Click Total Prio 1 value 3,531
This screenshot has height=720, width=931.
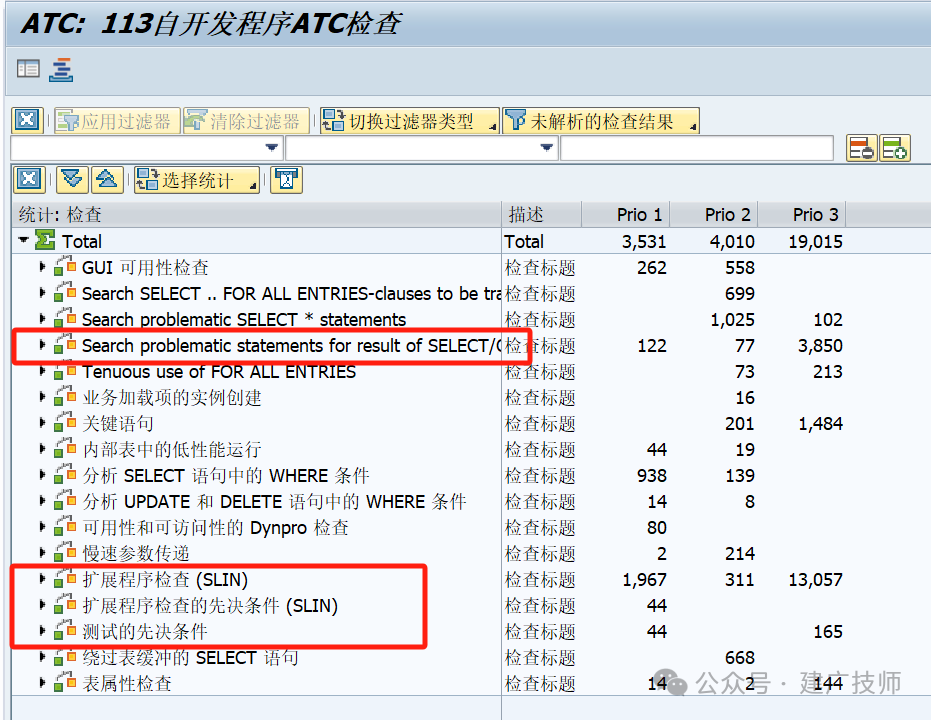[644, 242]
